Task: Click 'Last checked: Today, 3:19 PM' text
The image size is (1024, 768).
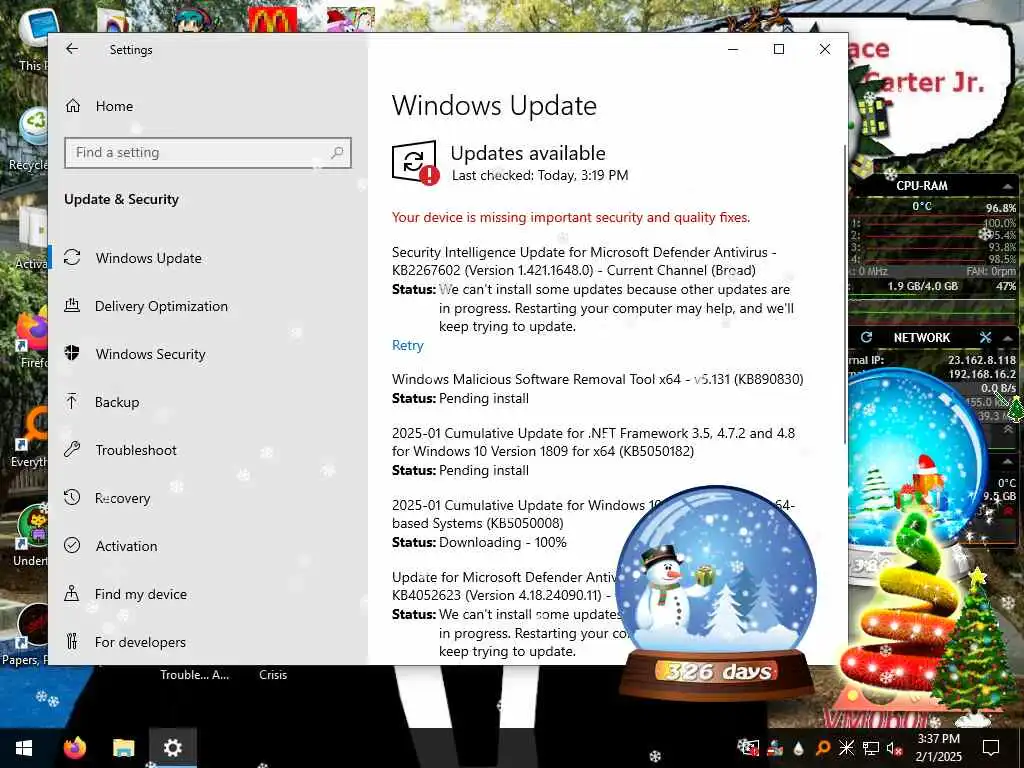Action: (x=540, y=175)
